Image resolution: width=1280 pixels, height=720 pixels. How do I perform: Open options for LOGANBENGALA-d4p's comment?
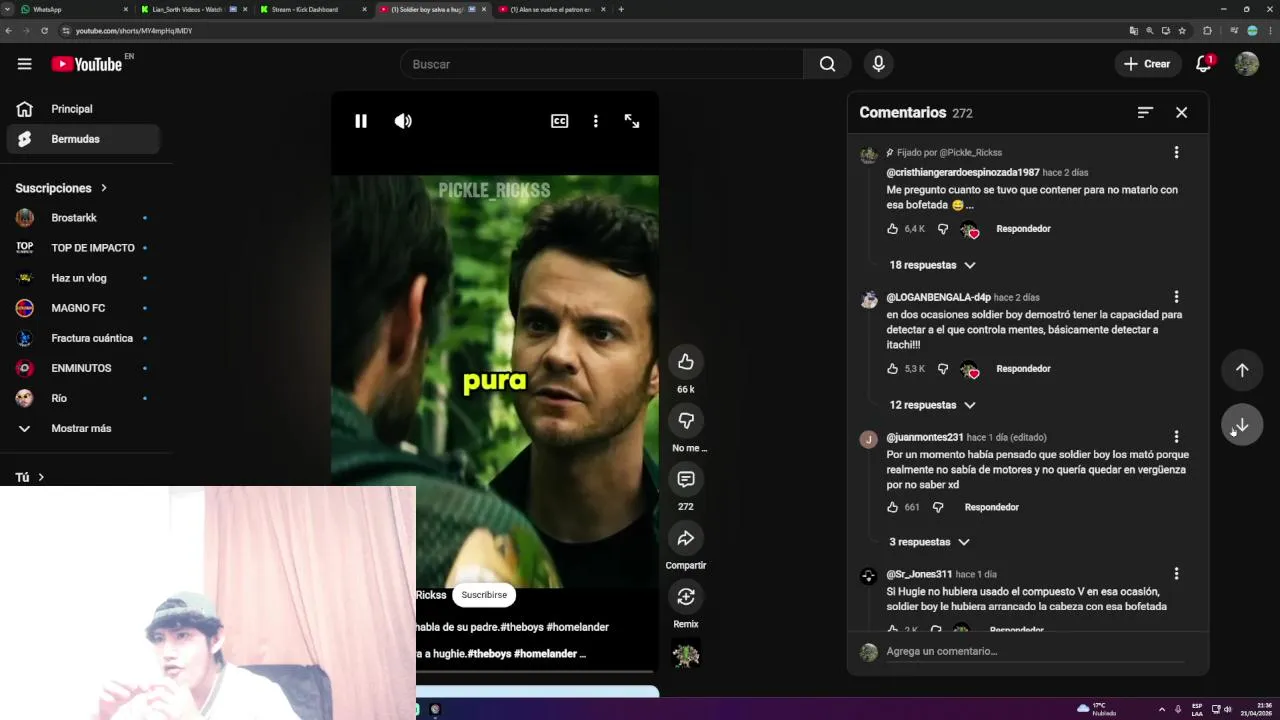click(x=1176, y=297)
